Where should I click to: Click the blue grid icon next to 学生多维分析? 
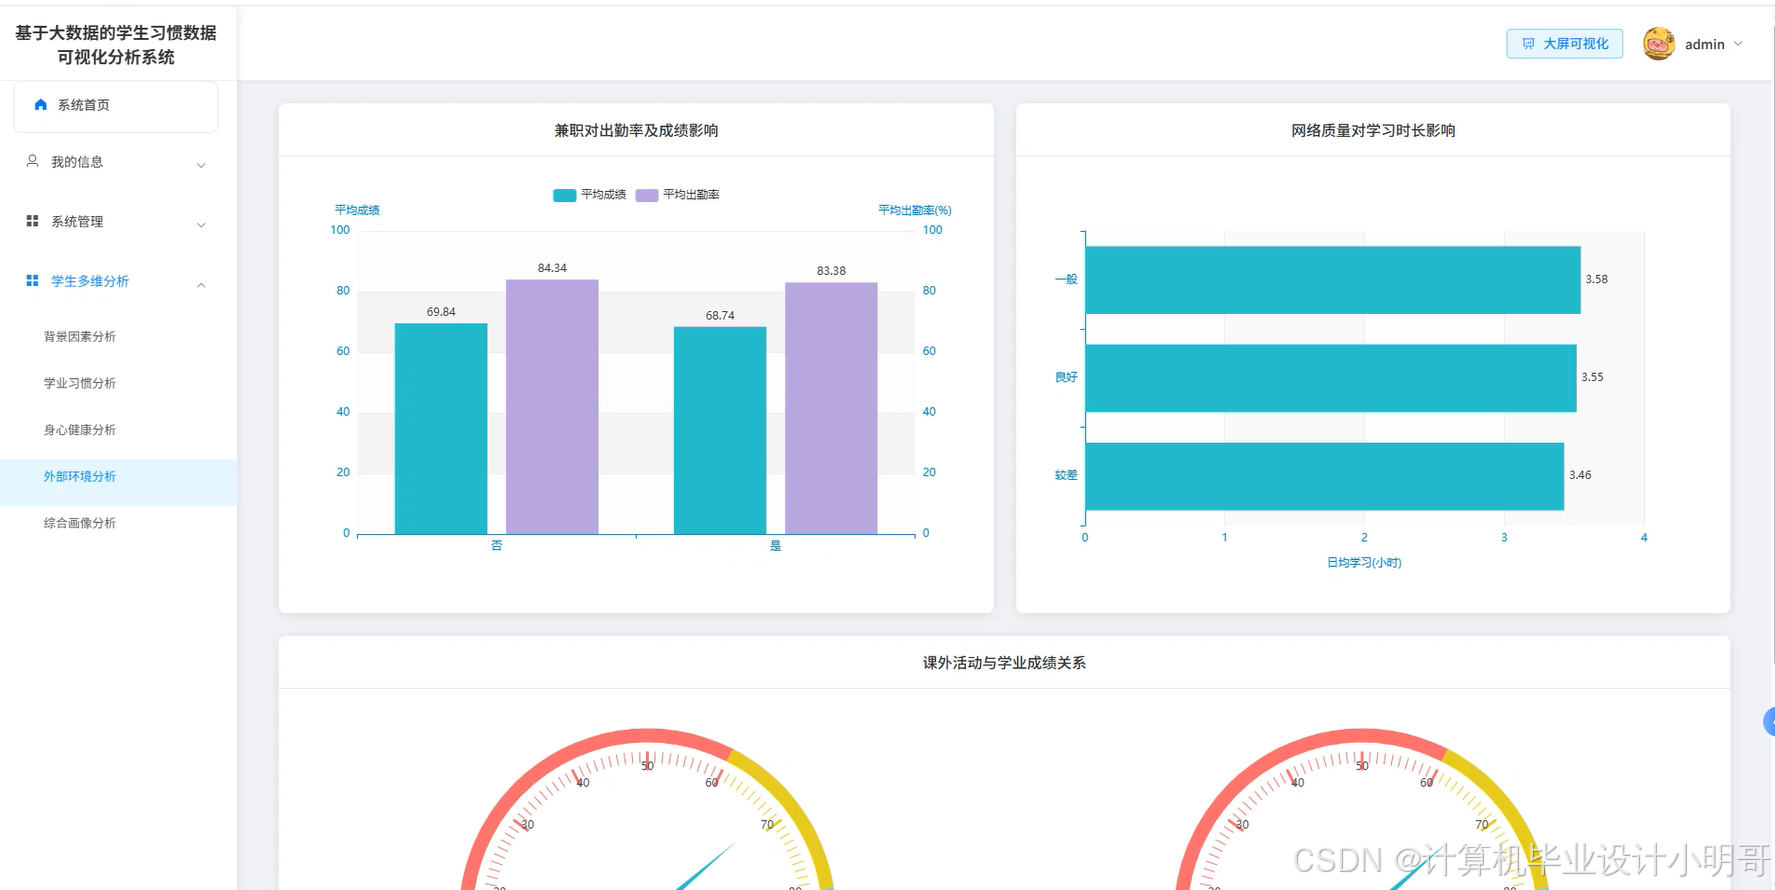32,281
